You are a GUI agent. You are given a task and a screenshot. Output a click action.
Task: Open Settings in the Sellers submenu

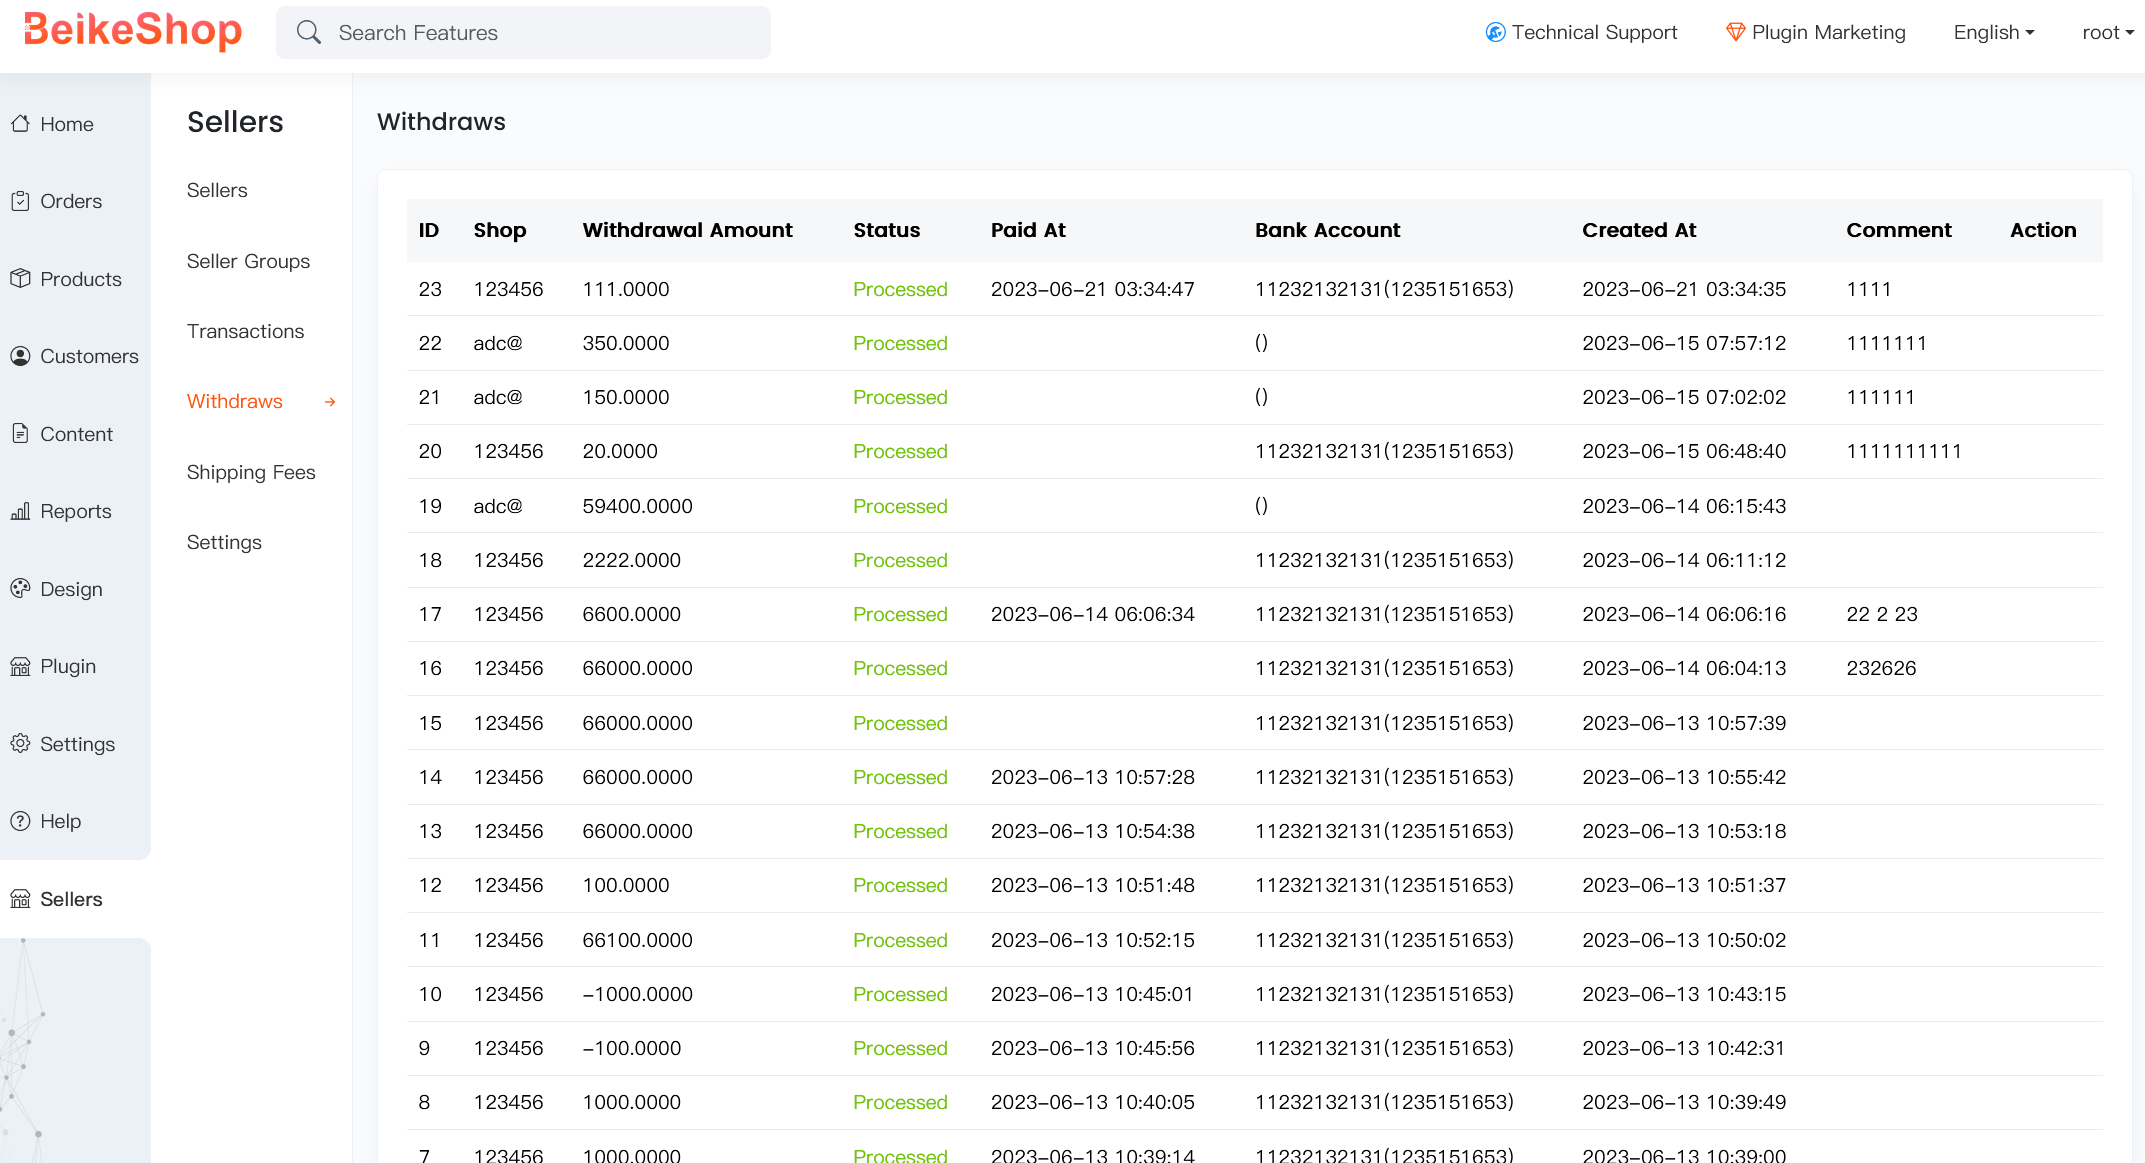click(224, 542)
